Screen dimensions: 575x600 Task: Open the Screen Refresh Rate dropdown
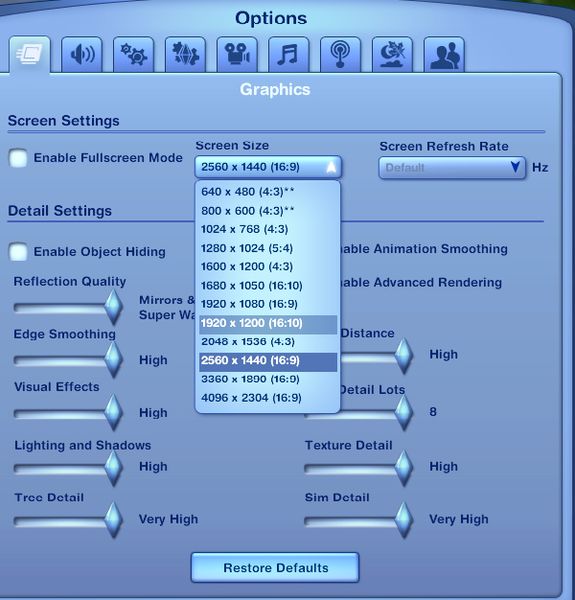tap(452, 168)
